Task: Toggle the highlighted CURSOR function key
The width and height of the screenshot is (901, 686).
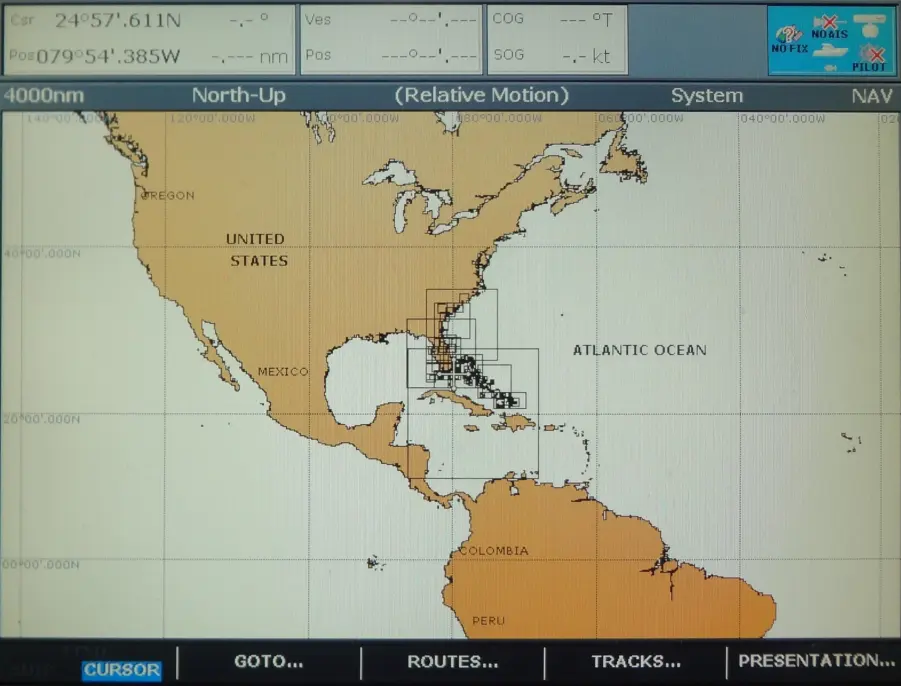Action: 121,670
